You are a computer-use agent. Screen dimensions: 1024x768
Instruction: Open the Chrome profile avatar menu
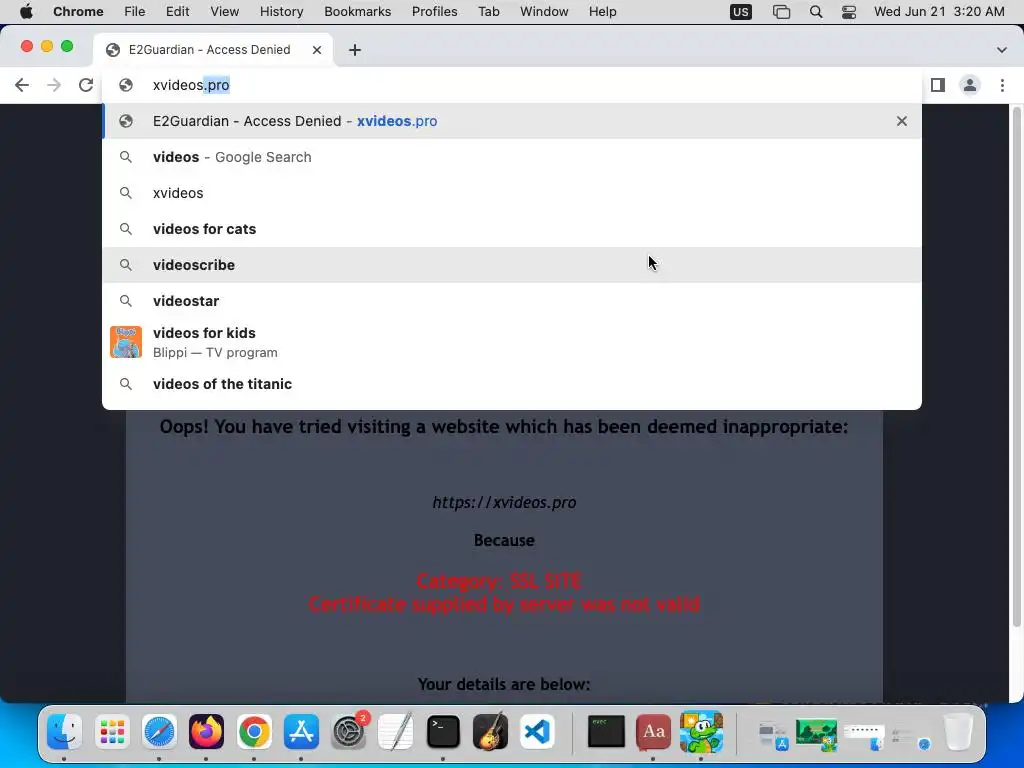970,85
